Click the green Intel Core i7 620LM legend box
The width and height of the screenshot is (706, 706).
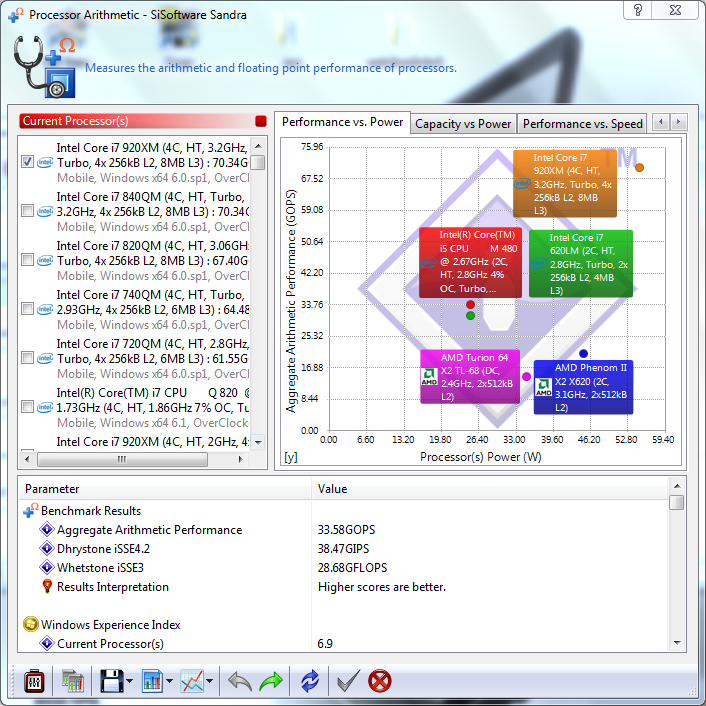pyautogui.click(x=581, y=263)
